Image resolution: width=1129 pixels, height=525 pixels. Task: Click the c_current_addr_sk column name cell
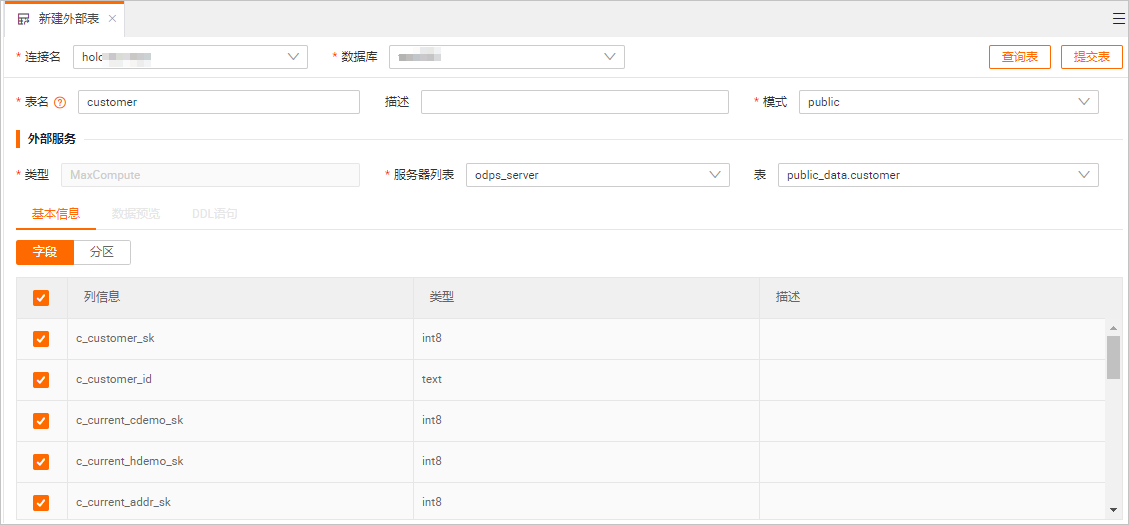tap(240, 502)
